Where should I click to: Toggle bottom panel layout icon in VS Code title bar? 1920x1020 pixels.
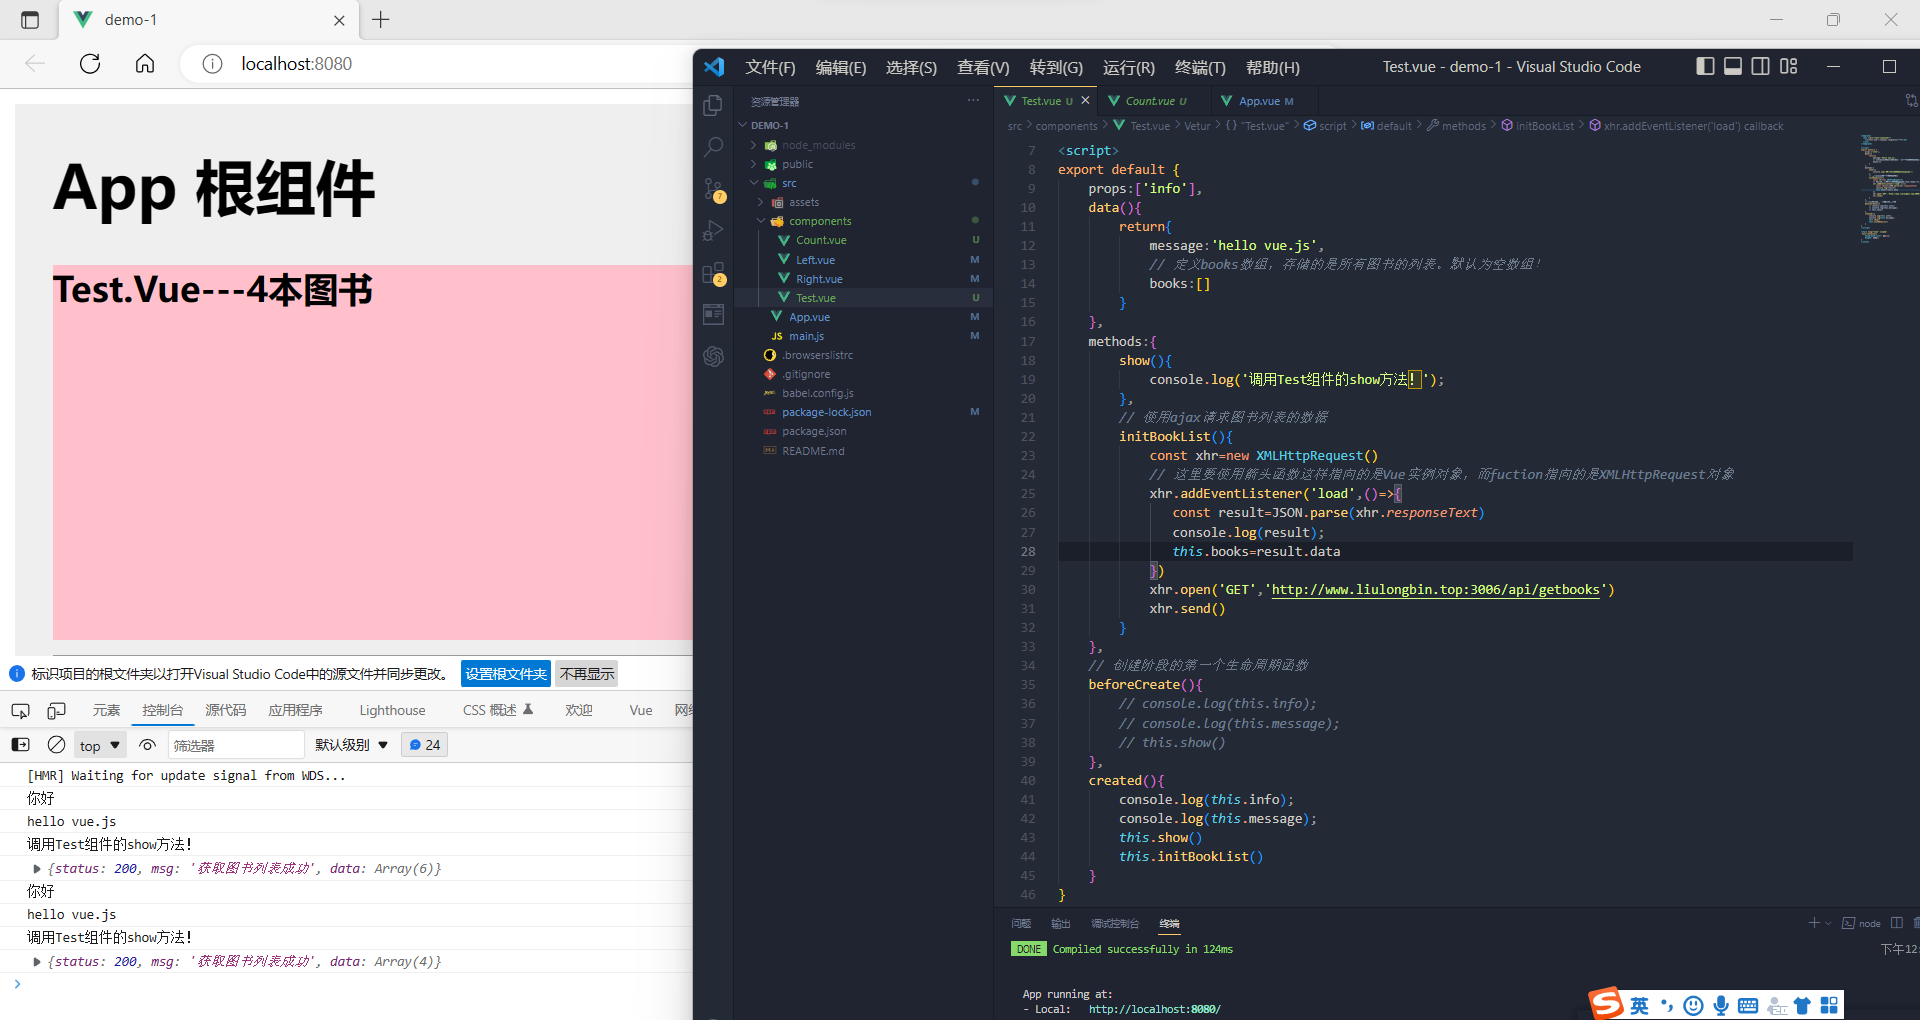point(1733,66)
